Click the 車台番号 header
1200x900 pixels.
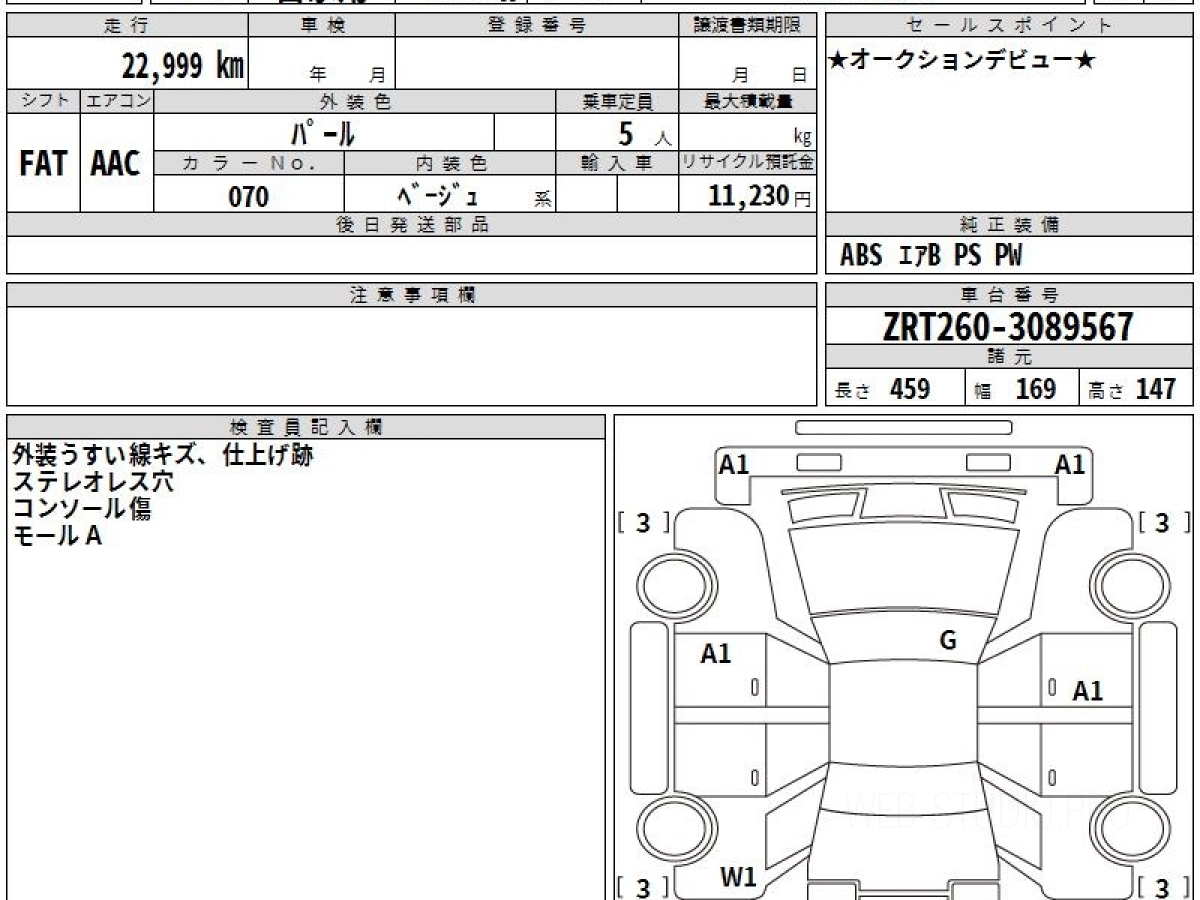tap(1009, 295)
